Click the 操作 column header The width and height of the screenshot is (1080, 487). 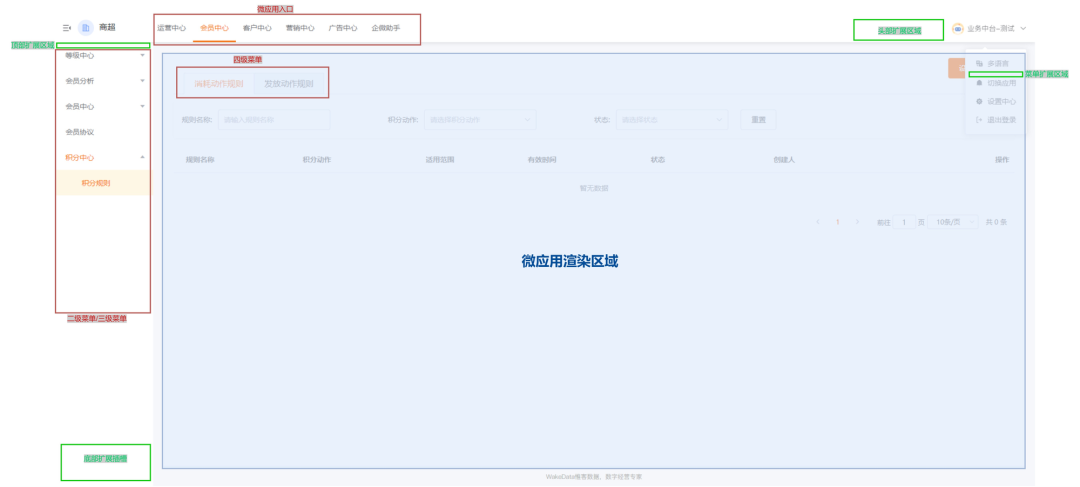click(x=1002, y=159)
